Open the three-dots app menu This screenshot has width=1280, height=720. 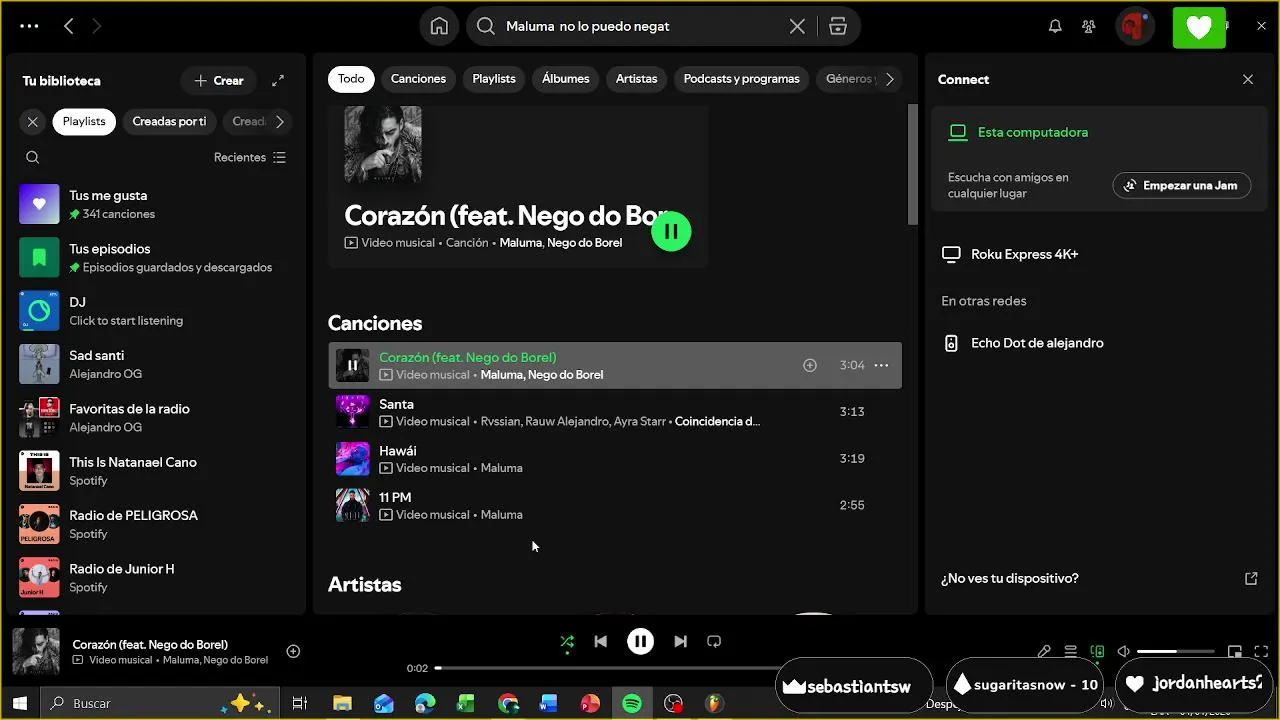pos(29,27)
